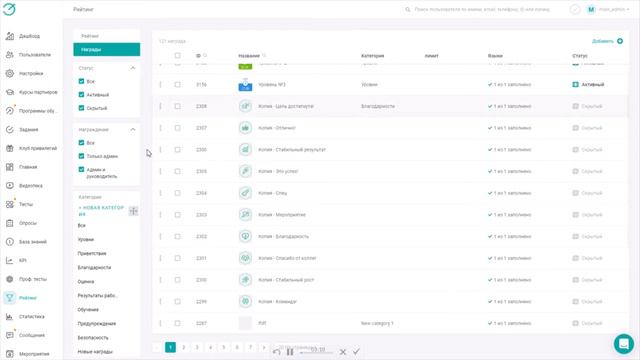Viewport: 640px width, 360px height.
Task: Filter by category Благодарности
Action: pyautogui.click(x=94, y=267)
